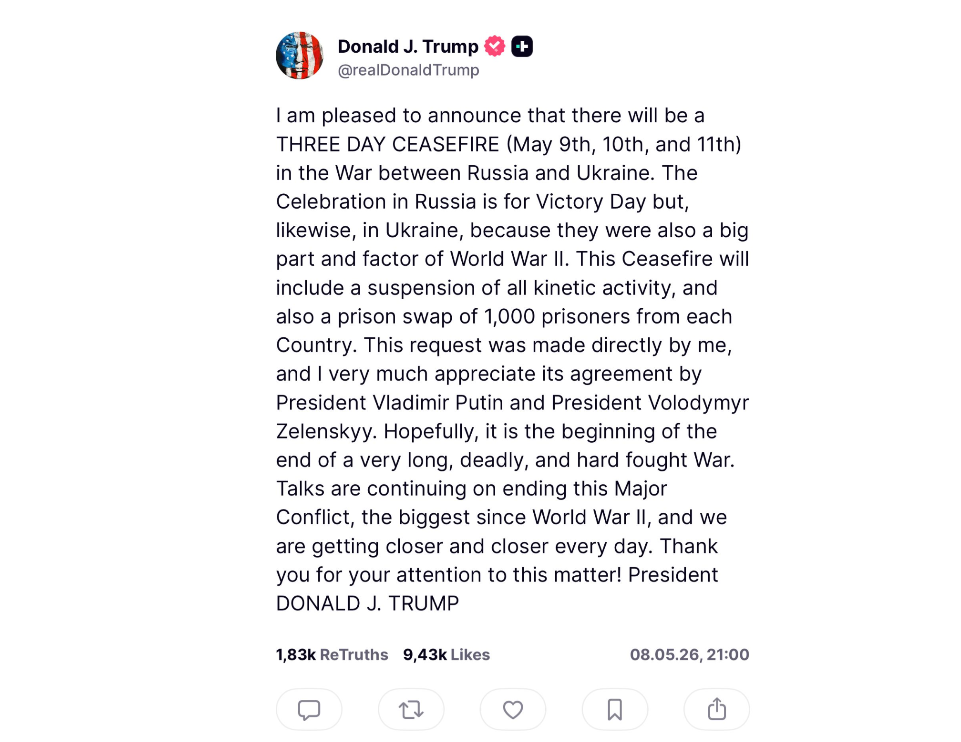Click the line starting with 'Zelenskyy. Hopefully'
Viewport: 961px width, 742px height.
coord(496,431)
